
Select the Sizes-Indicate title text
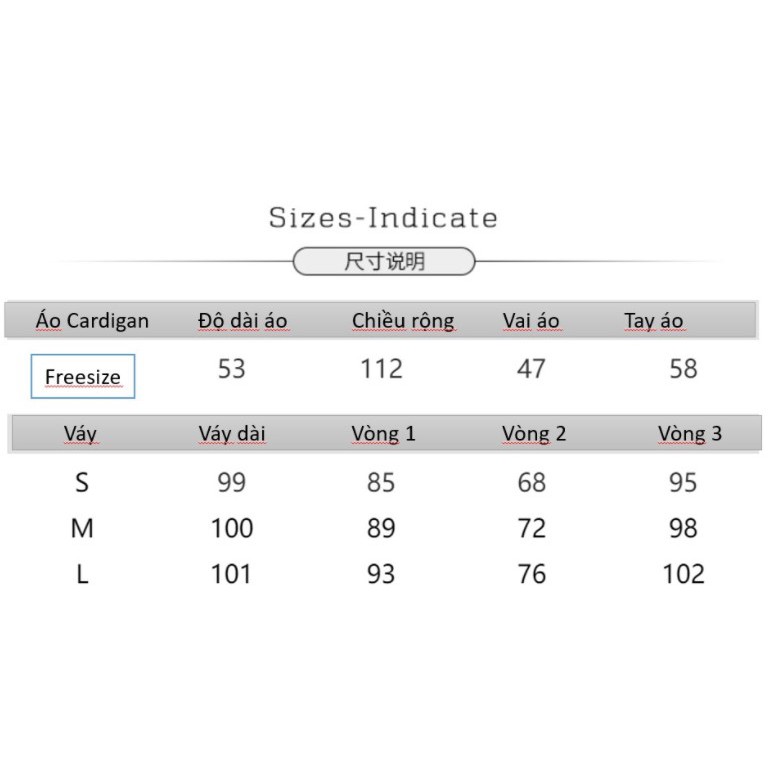[383, 218]
